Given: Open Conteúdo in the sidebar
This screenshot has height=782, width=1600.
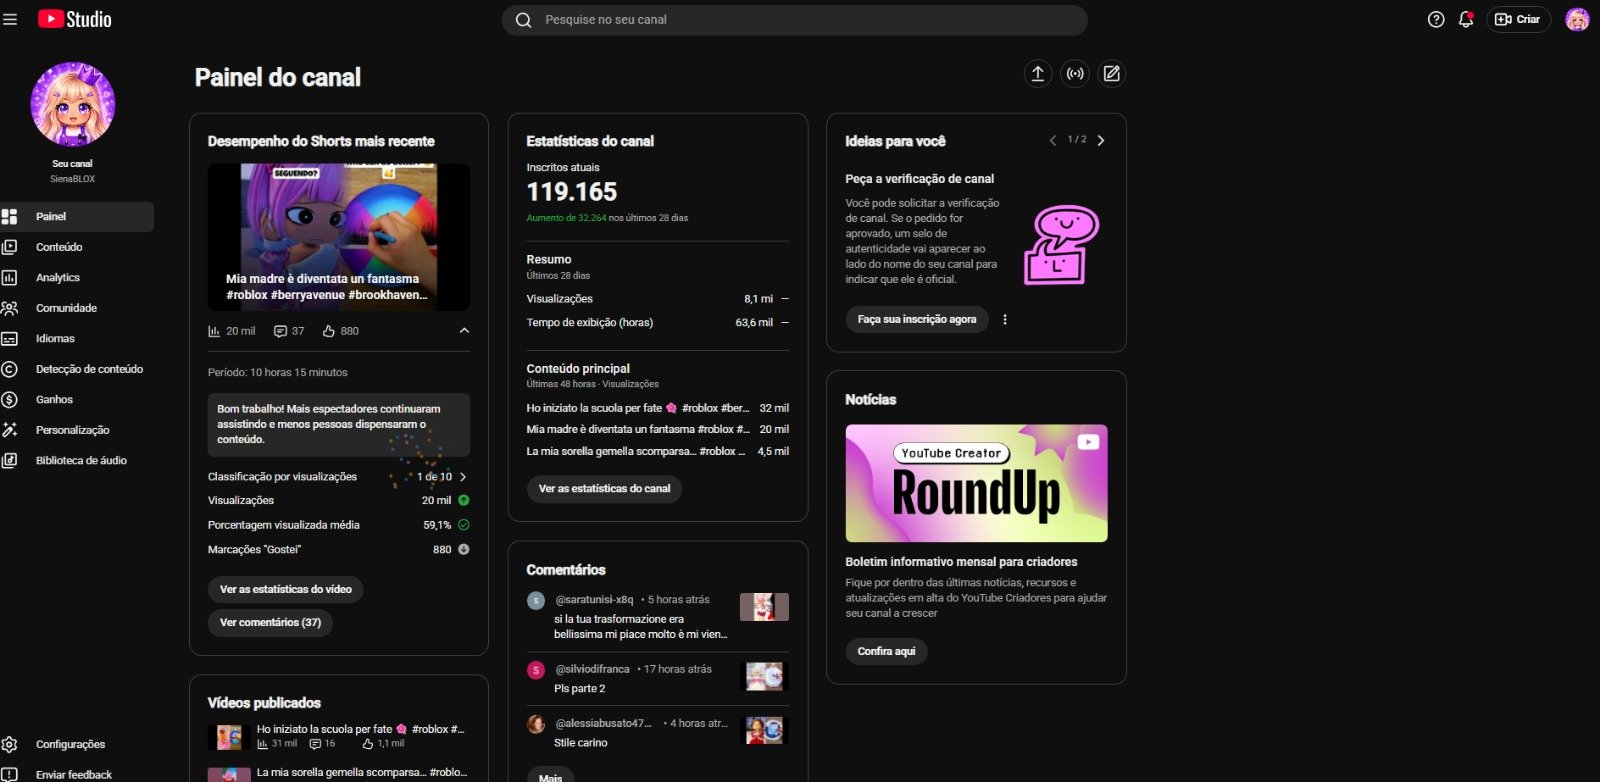Looking at the screenshot, I should (77, 247).
